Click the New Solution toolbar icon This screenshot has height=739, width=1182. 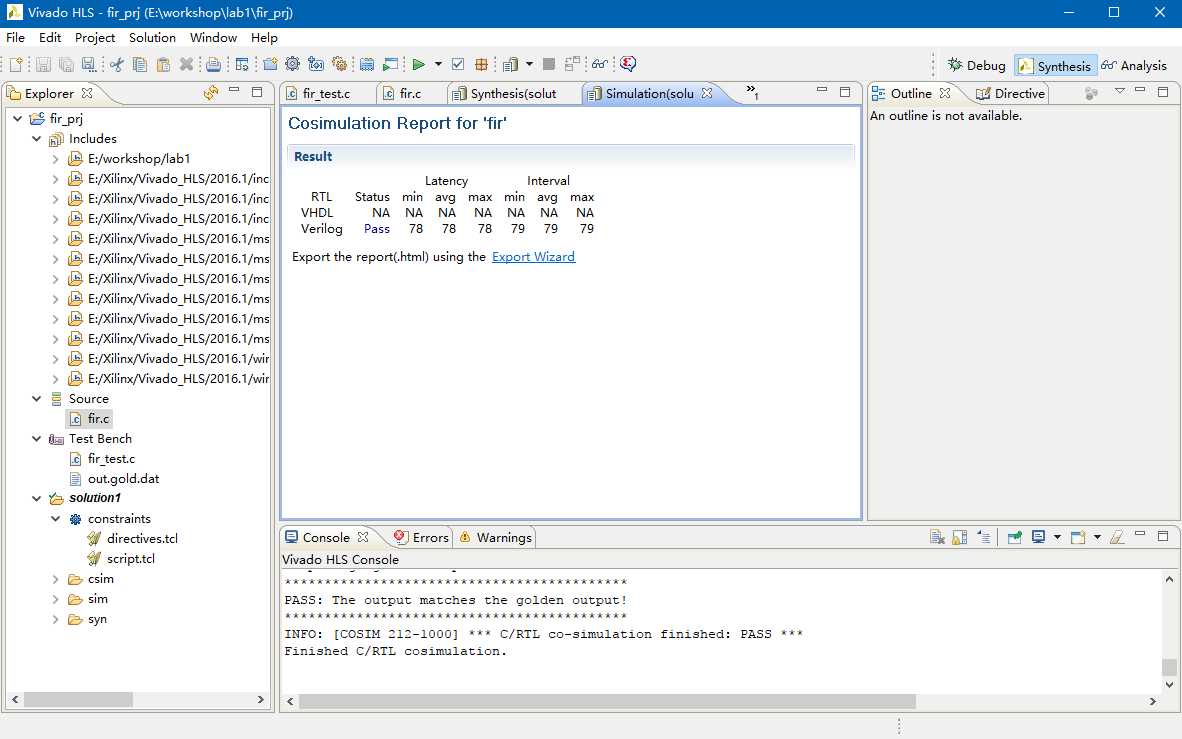pos(316,64)
